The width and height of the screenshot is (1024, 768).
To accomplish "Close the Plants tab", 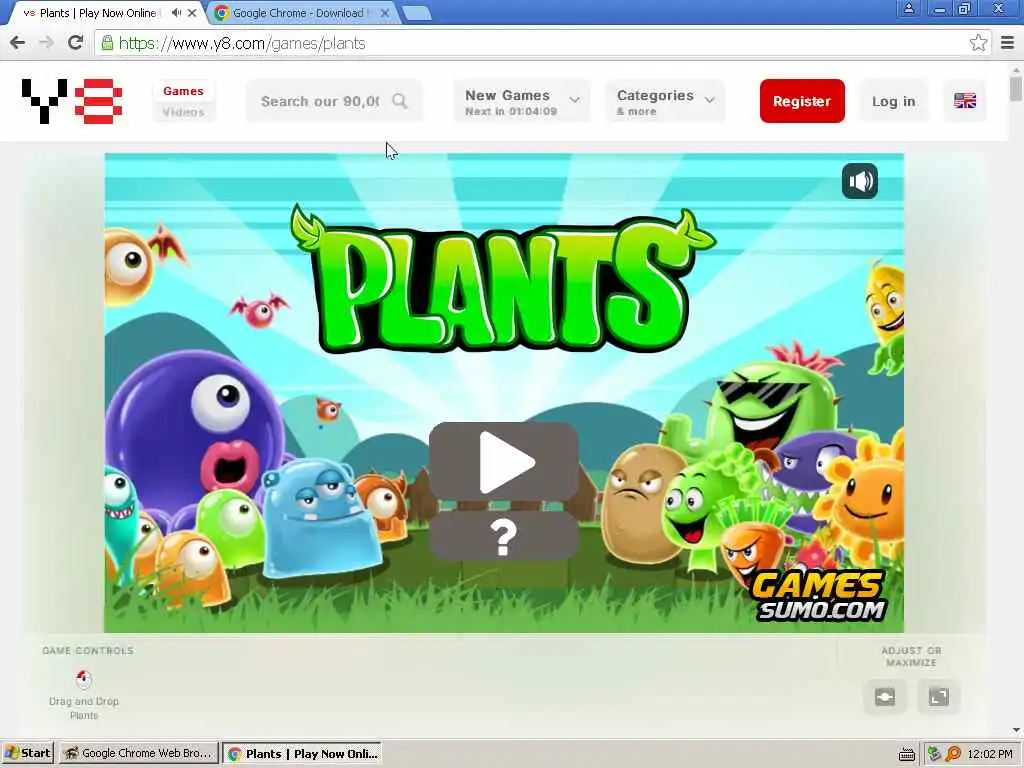I will click(x=192, y=12).
